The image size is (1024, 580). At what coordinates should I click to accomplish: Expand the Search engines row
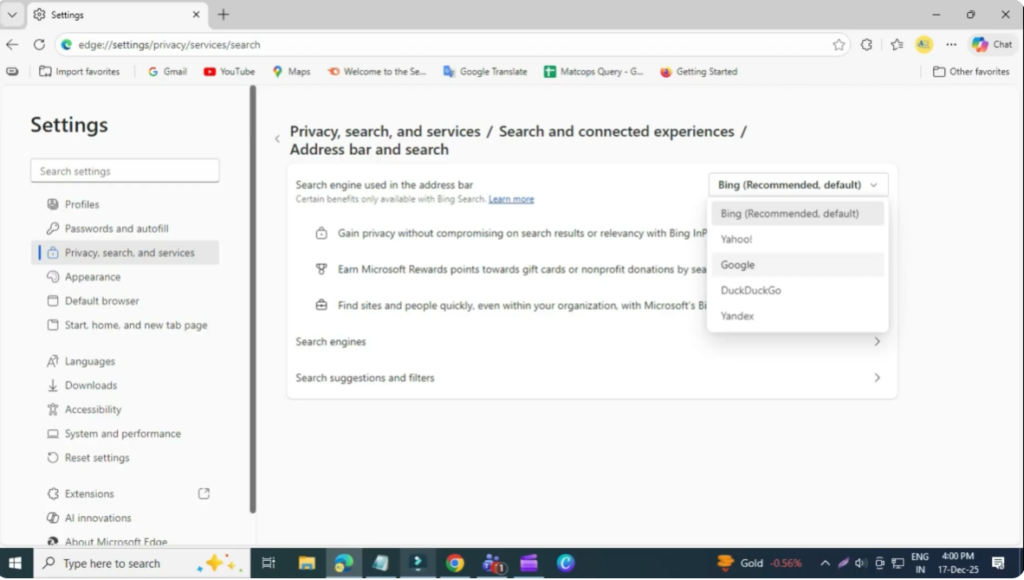(590, 341)
